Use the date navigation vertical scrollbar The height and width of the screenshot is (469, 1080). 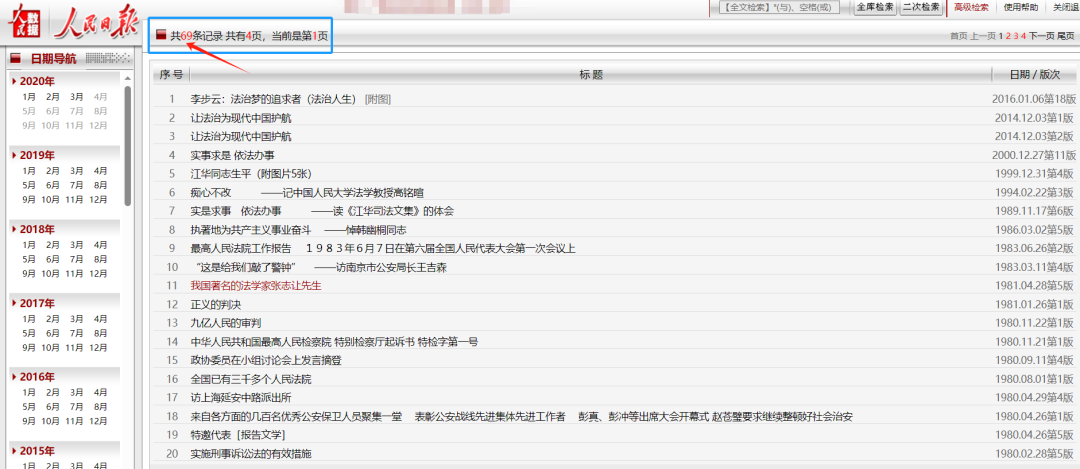(128, 145)
